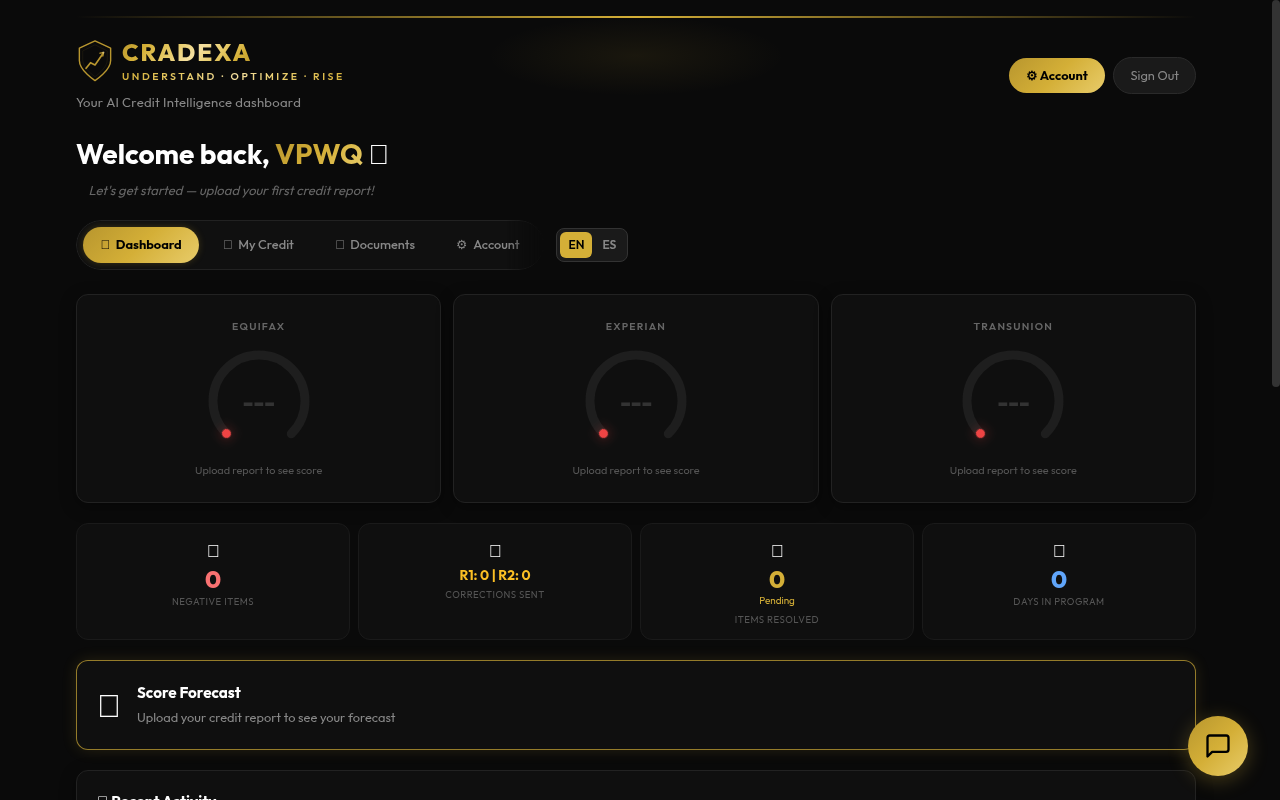The image size is (1280, 800).
Task: Click the Negative Items count 0
Action: click(213, 579)
